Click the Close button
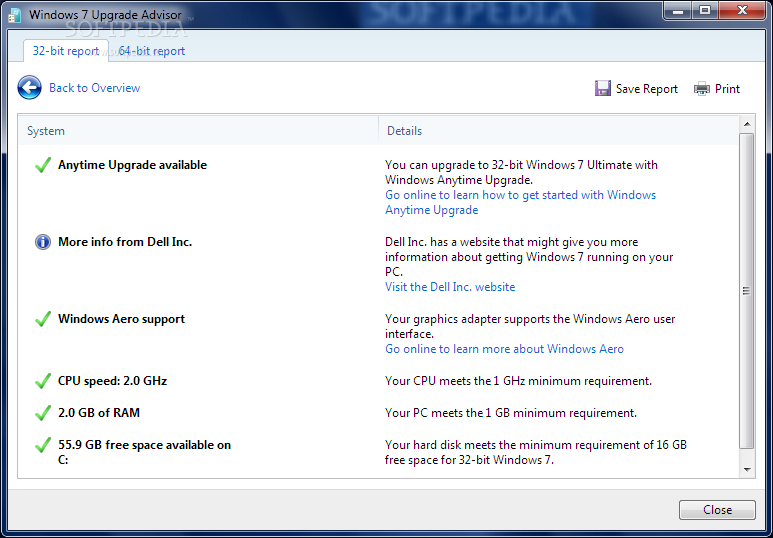Screen dimensions: 773x538 click(x=717, y=510)
